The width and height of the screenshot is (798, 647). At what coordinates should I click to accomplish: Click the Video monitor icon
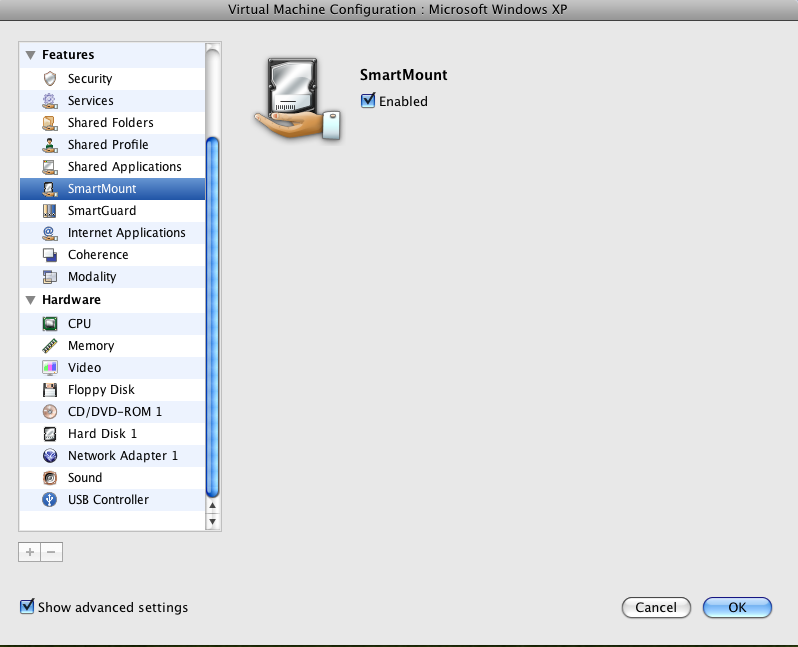50,368
